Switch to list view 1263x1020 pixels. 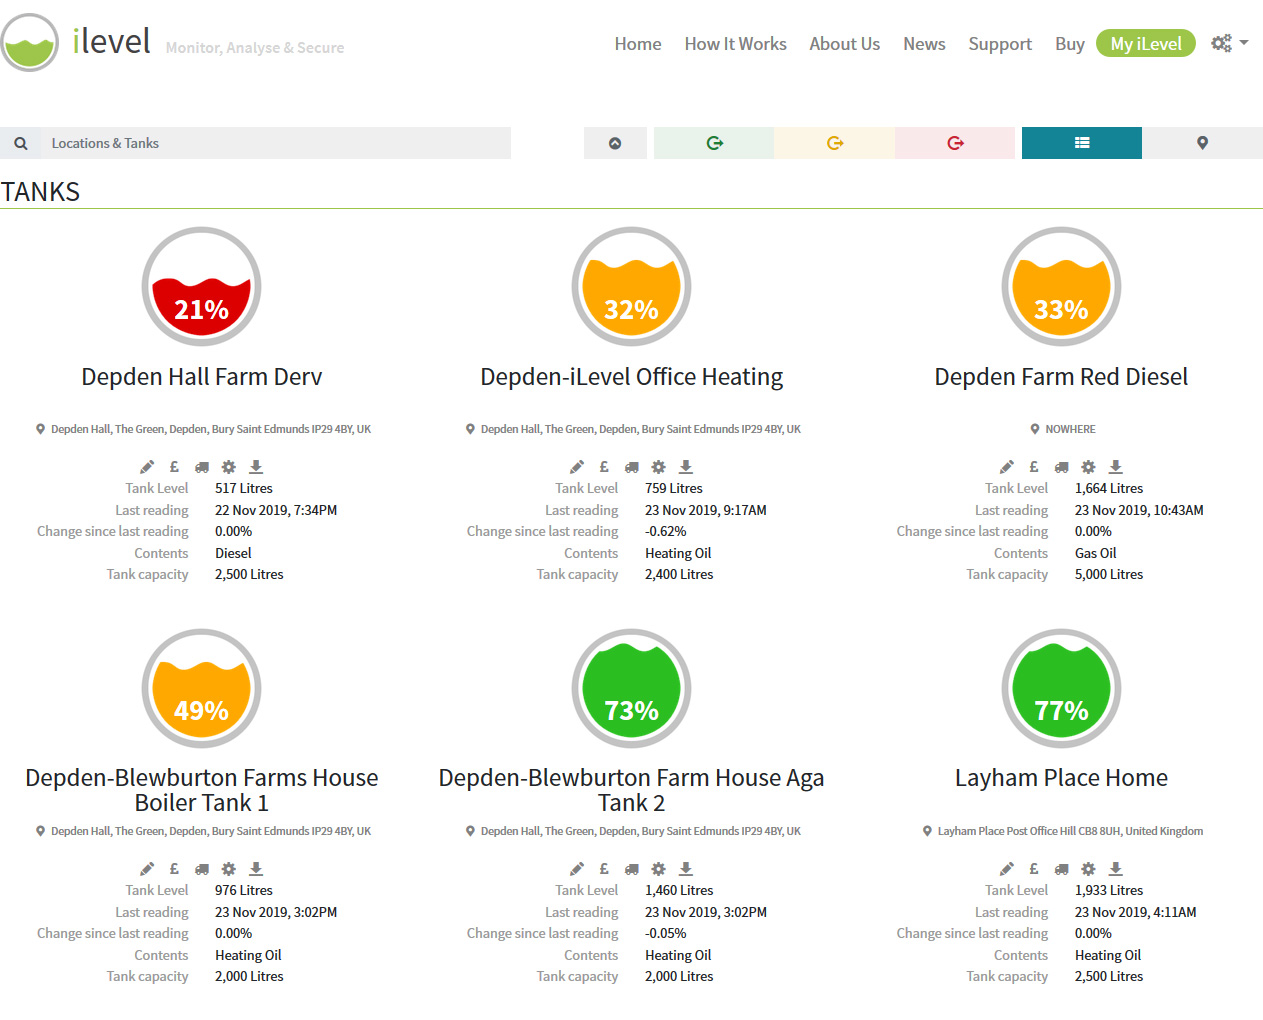[x=1082, y=143]
